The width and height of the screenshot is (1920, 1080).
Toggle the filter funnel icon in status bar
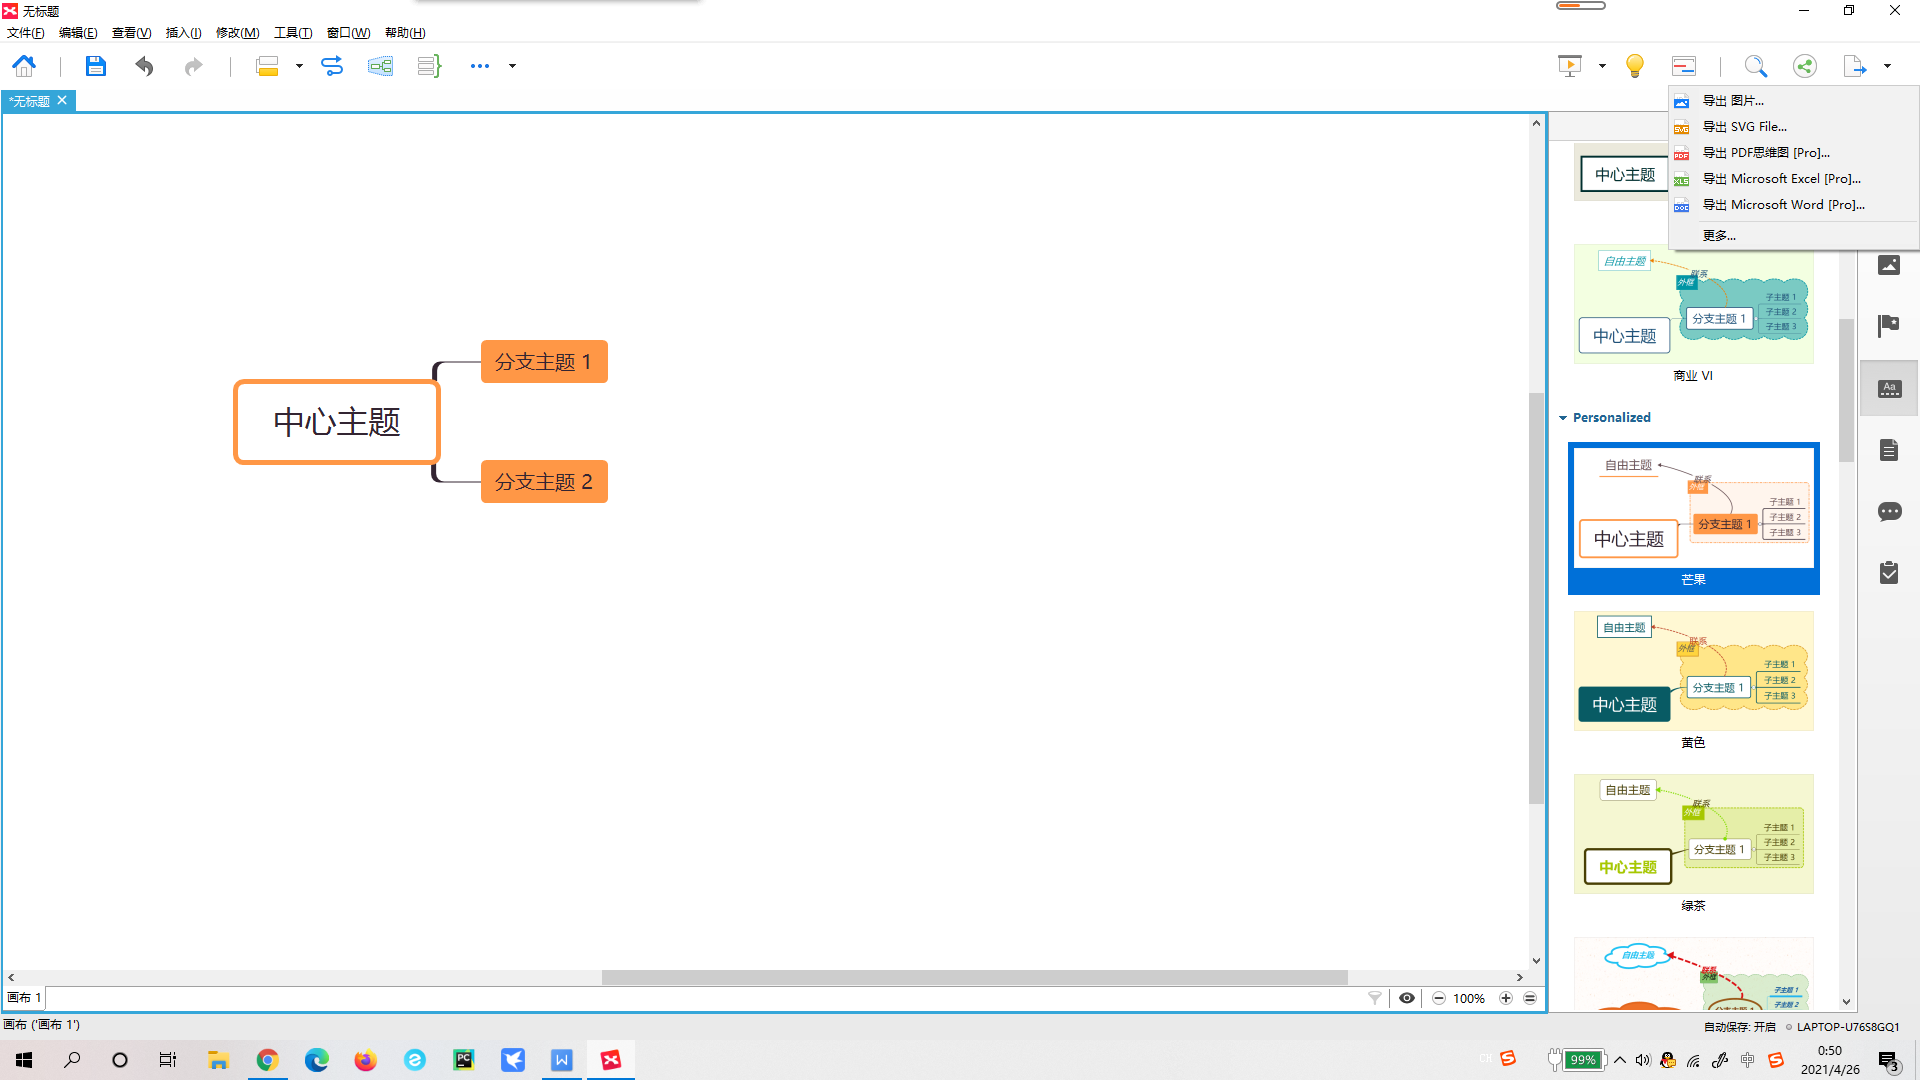point(1375,998)
